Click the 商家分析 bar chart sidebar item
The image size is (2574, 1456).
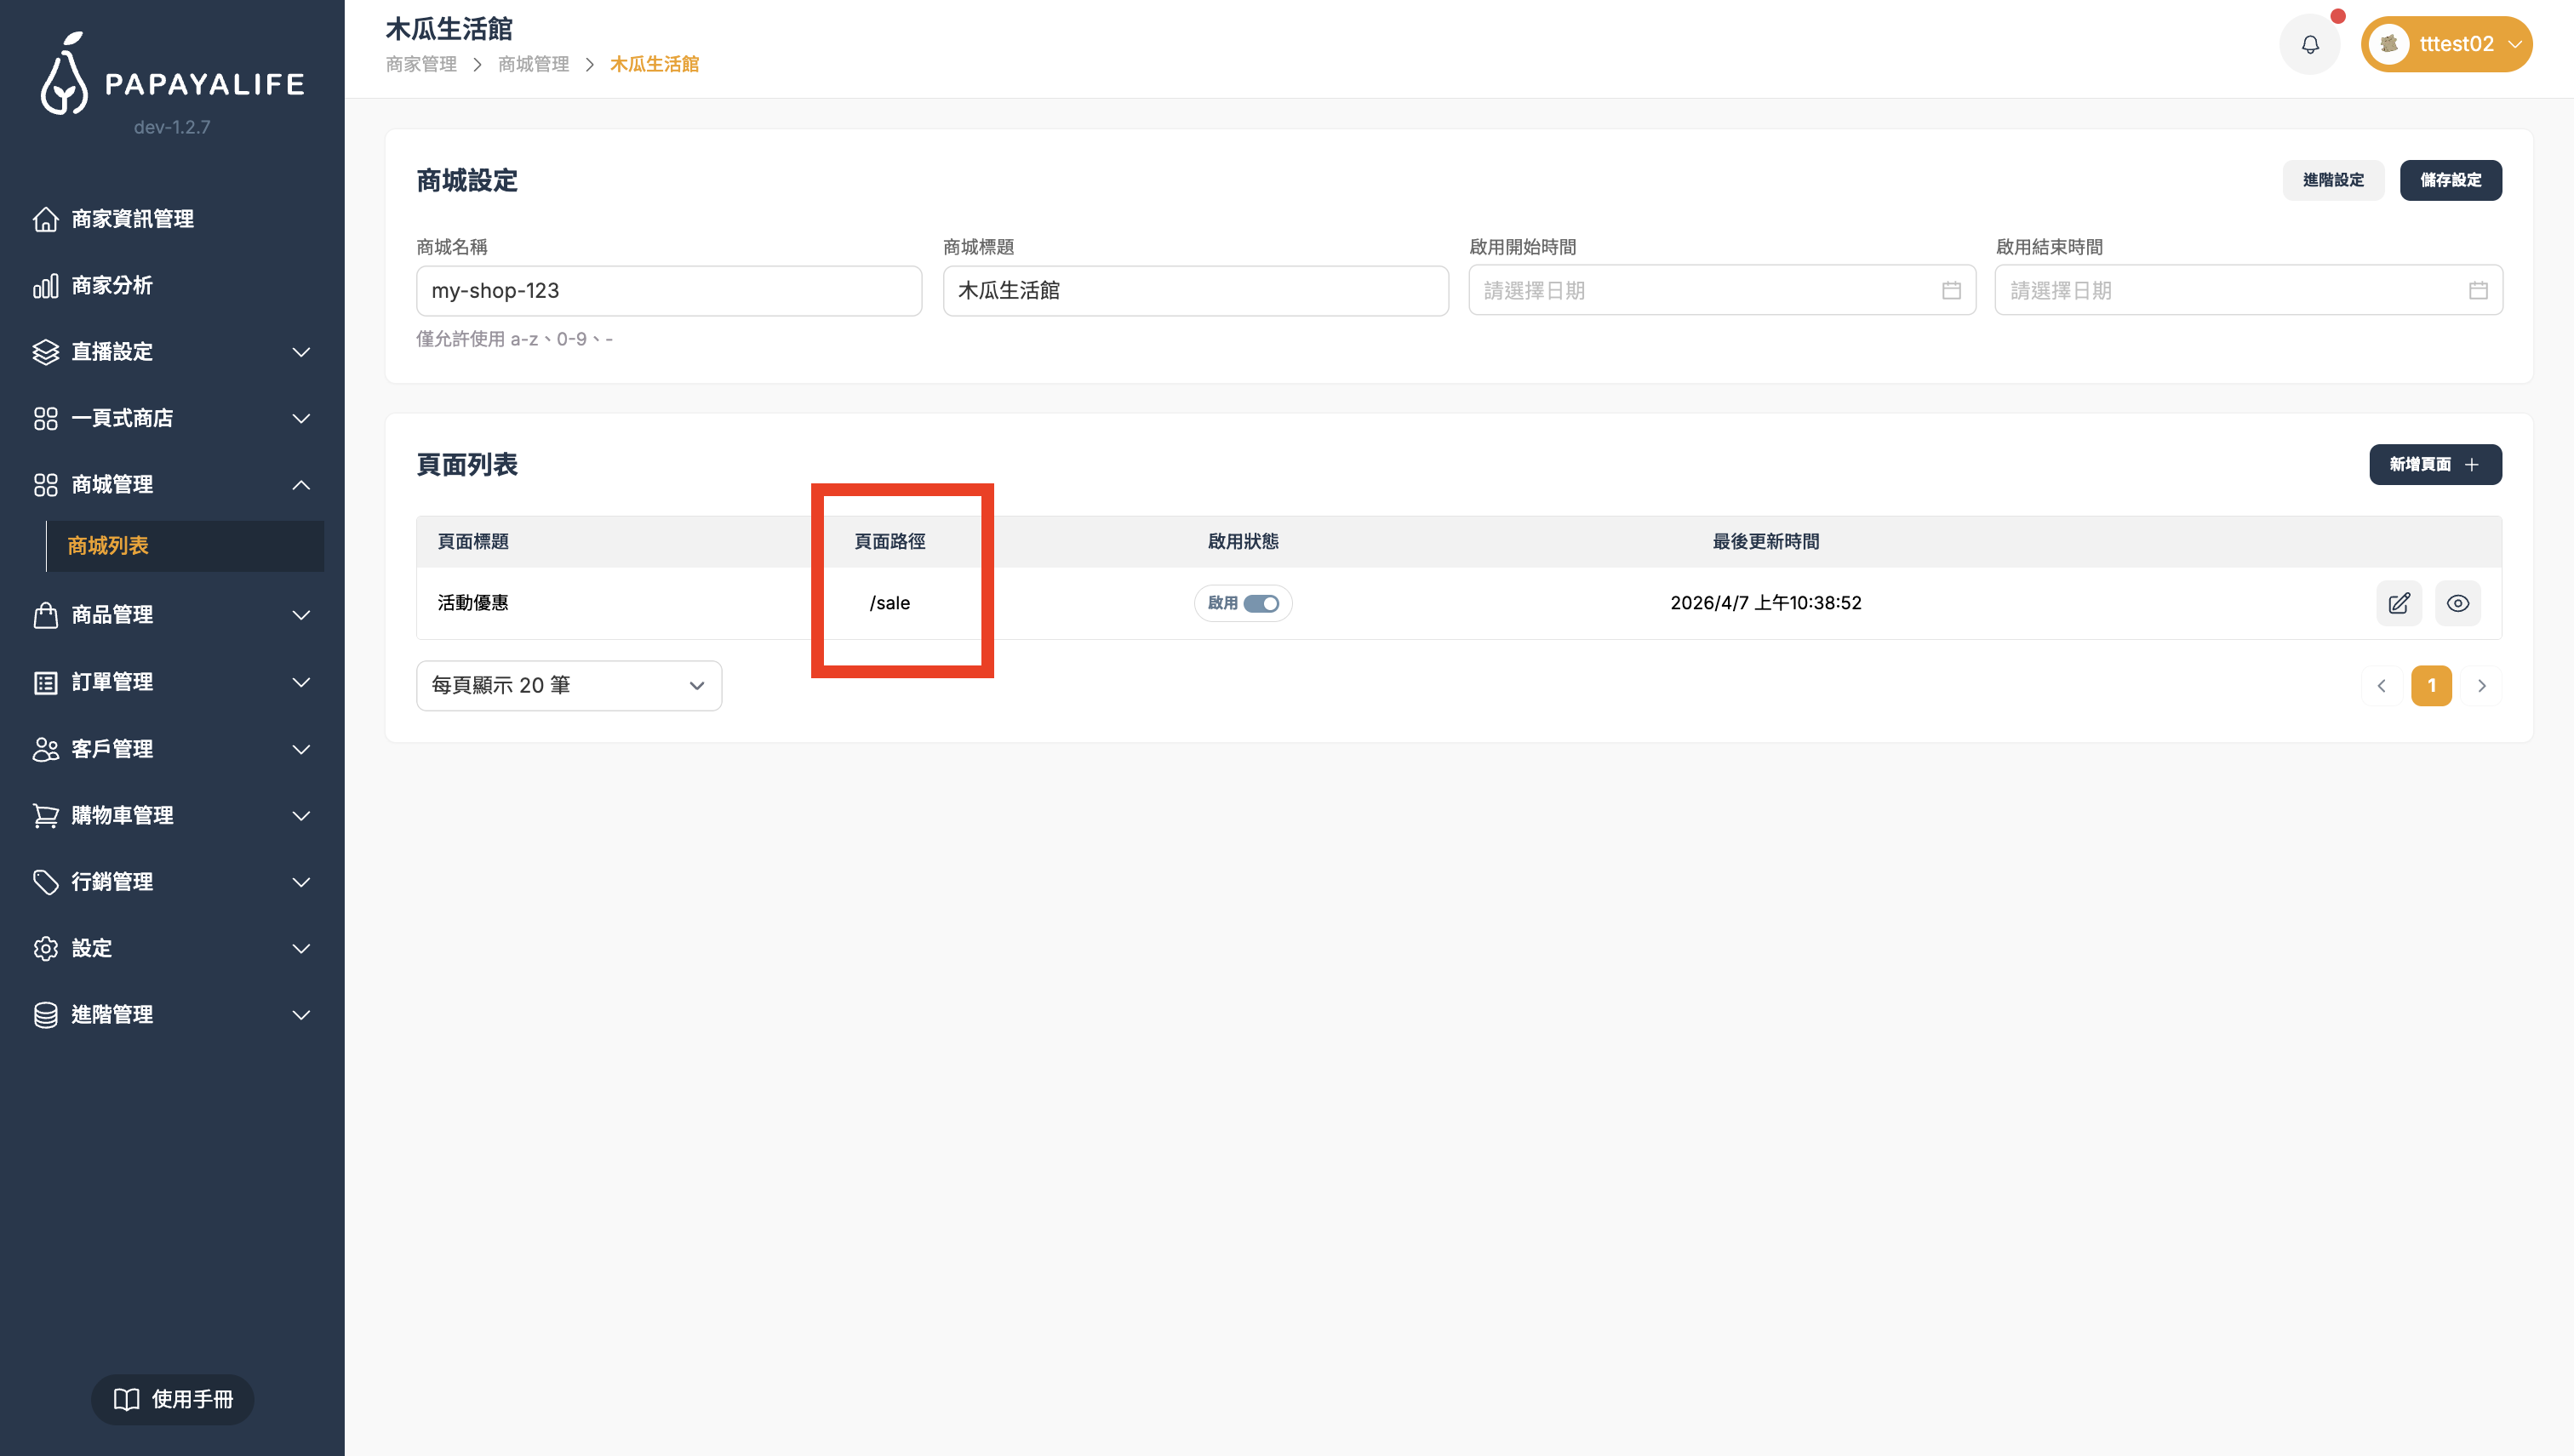[x=112, y=286]
